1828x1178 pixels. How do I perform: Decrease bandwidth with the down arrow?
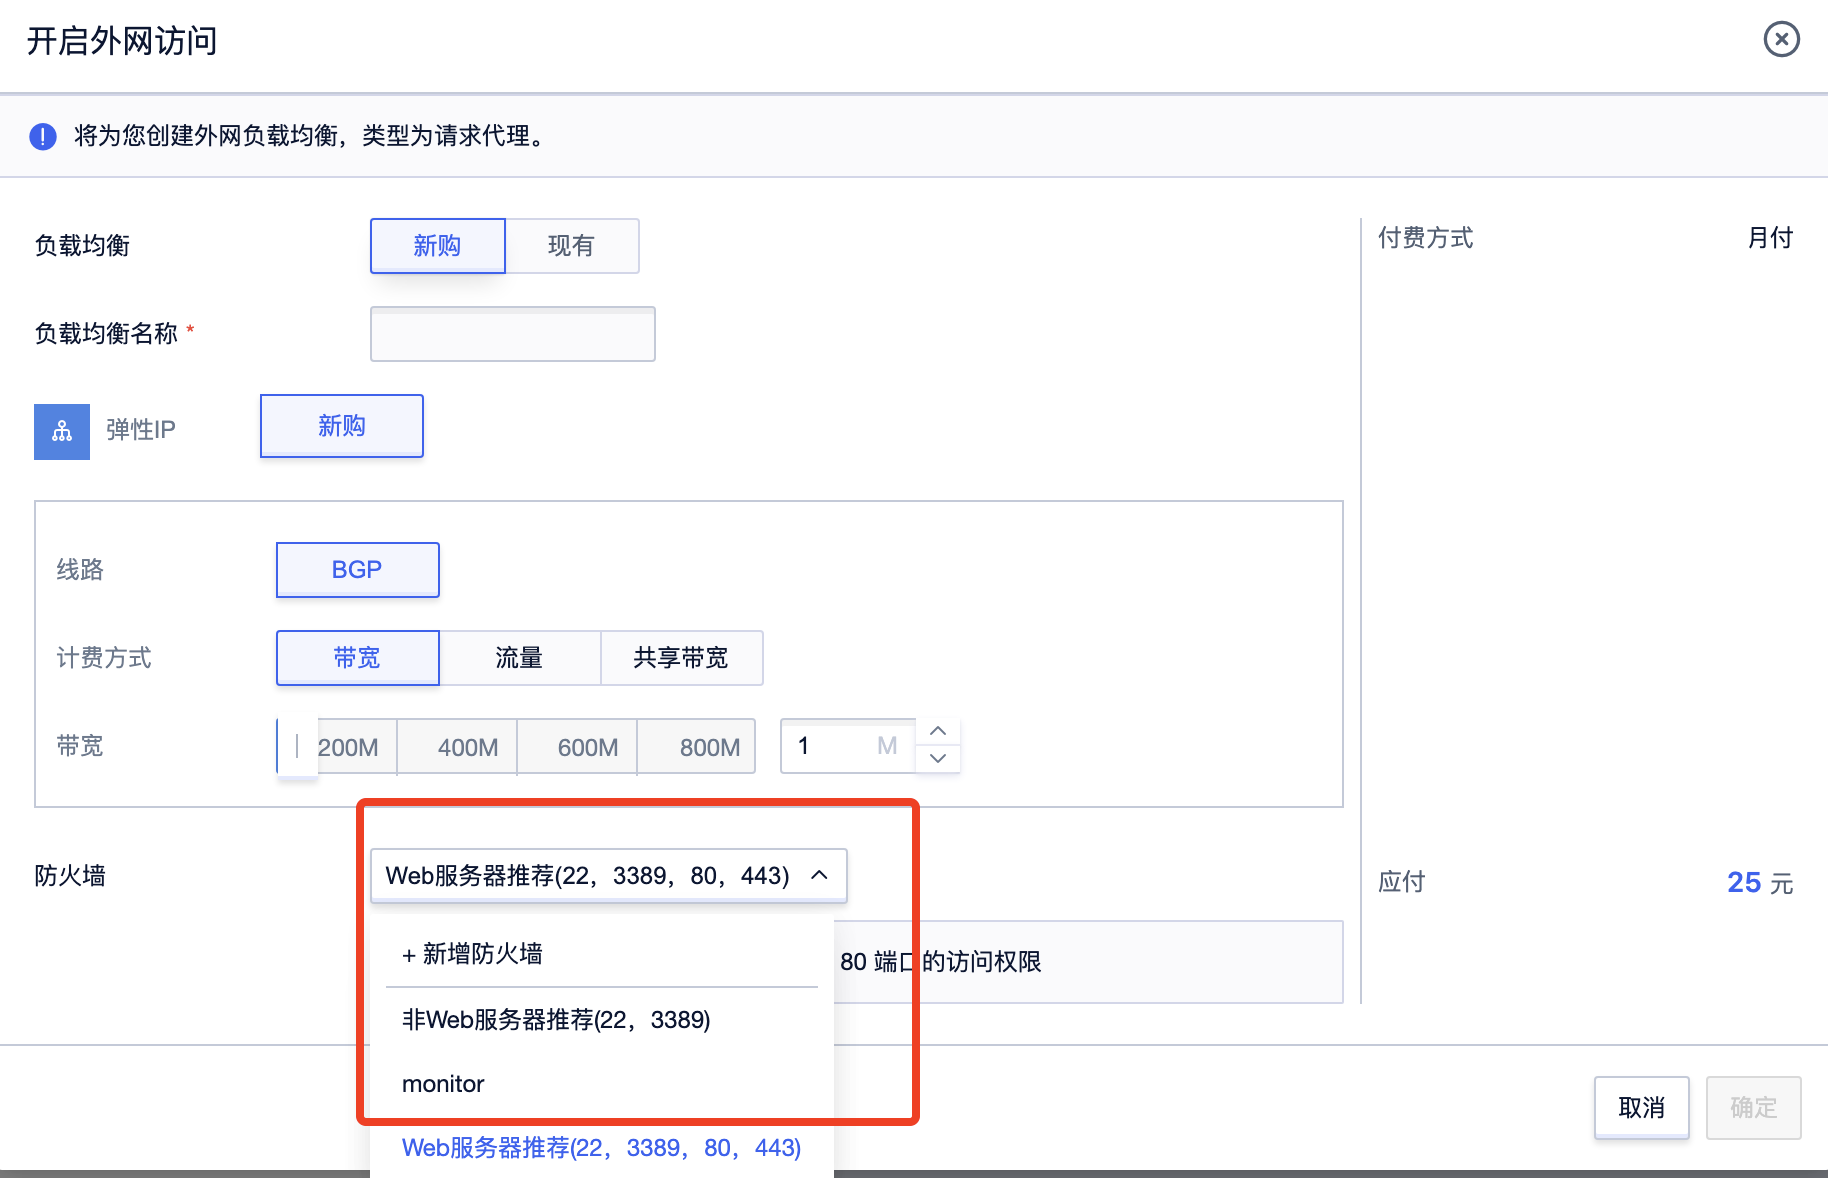coord(938,759)
